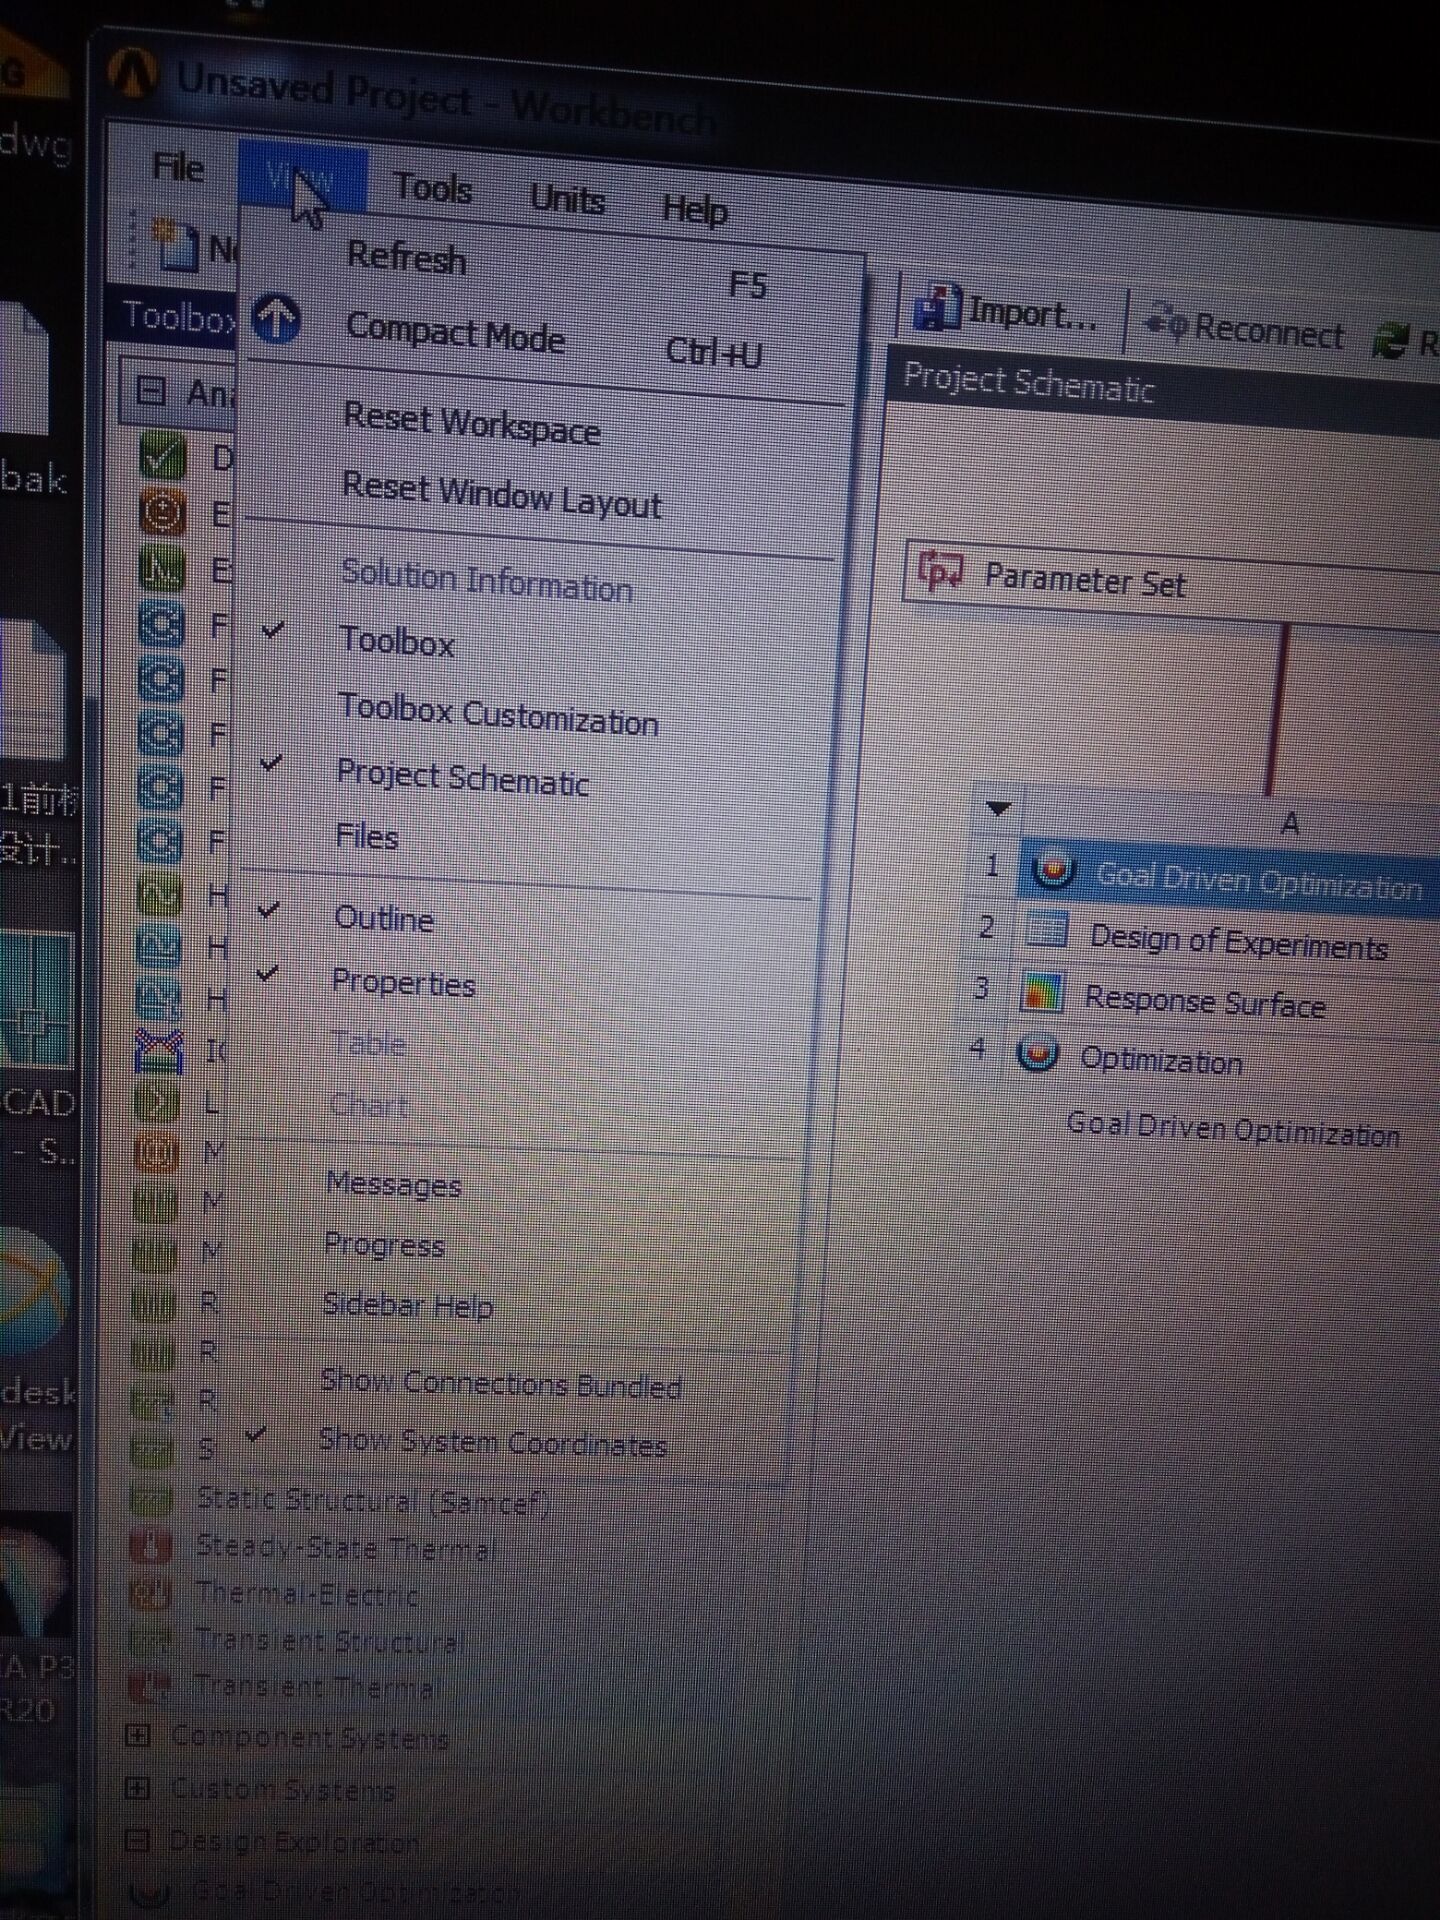Click the Import... toolbar button
This screenshot has height=1920, width=1440.
click(x=1008, y=311)
